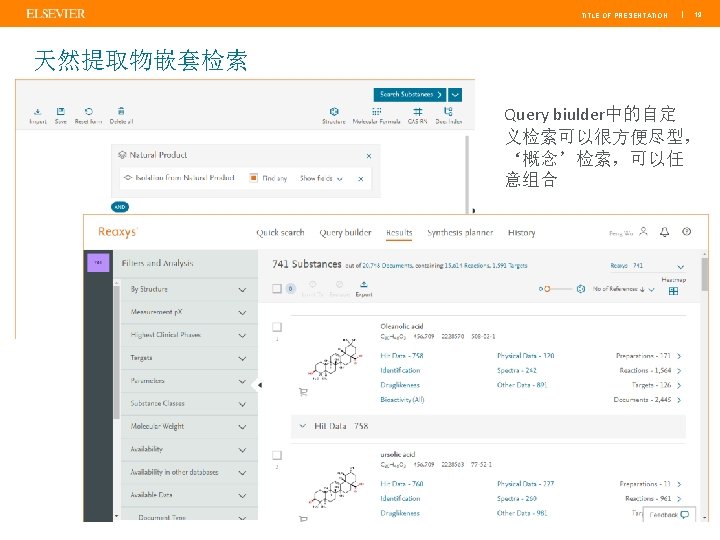Screen dimensions: 720x540
Task: Open Documents - 2,445 arrow
Action: click(x=679, y=400)
